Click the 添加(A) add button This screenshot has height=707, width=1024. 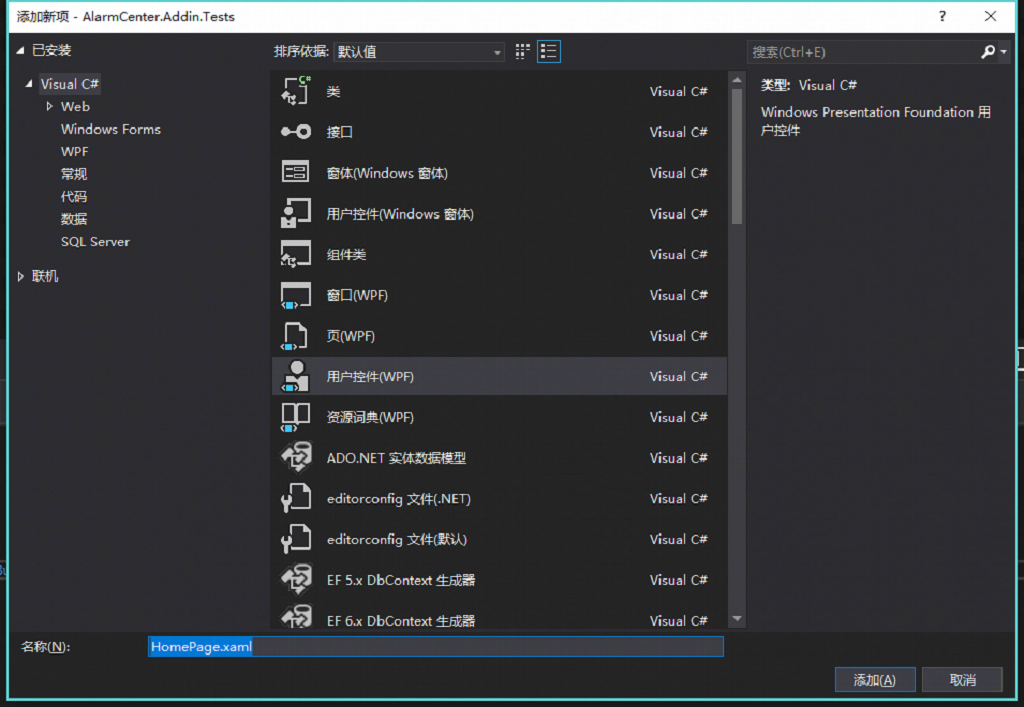point(874,680)
